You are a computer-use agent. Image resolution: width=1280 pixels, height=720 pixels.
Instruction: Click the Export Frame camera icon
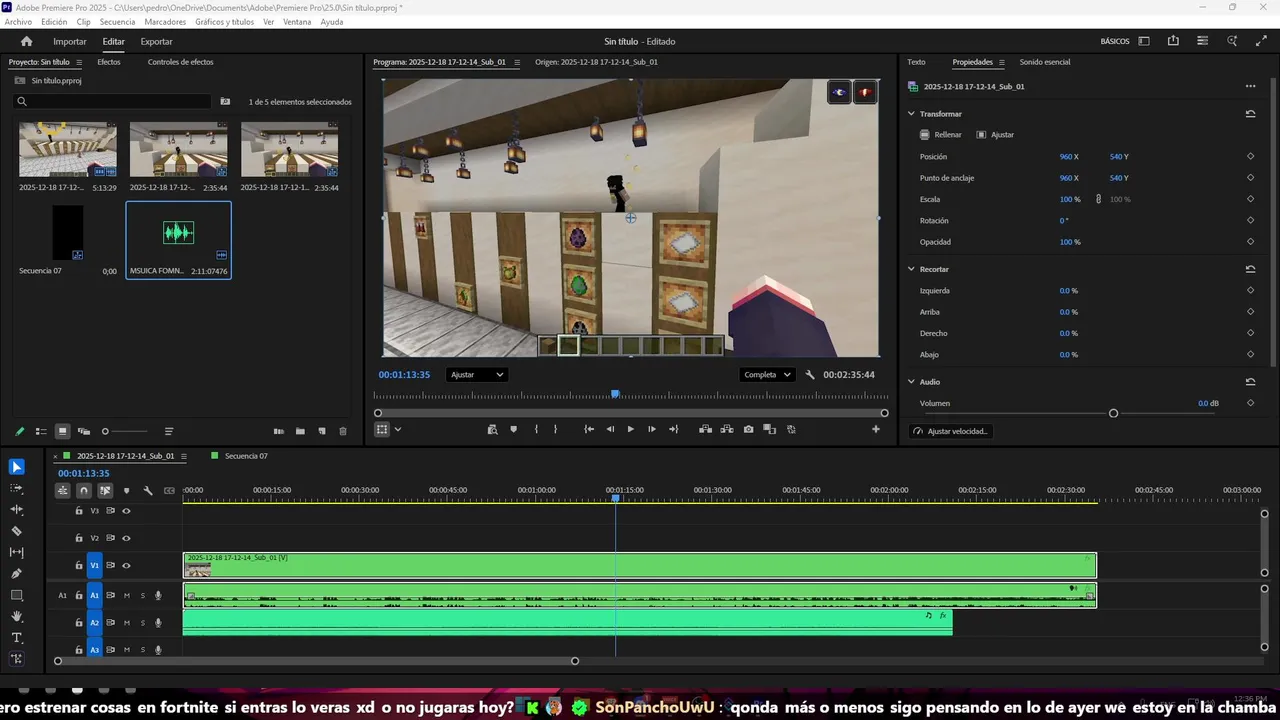pyautogui.click(x=748, y=429)
